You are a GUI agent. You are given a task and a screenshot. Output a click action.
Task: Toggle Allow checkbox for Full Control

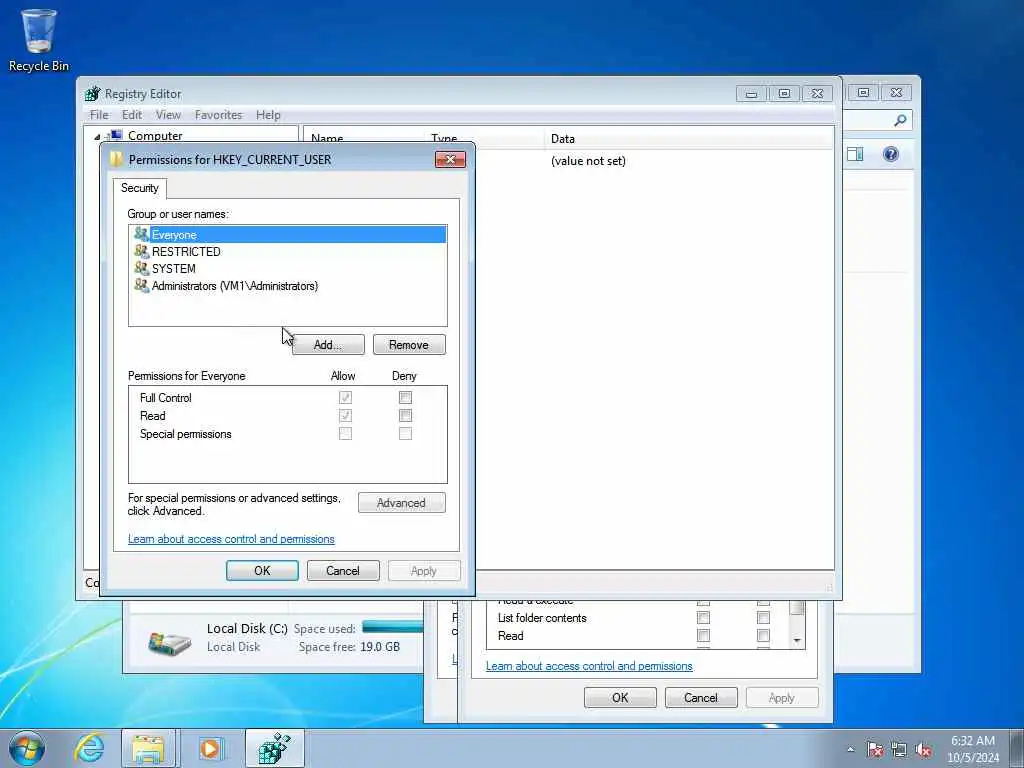(x=345, y=397)
